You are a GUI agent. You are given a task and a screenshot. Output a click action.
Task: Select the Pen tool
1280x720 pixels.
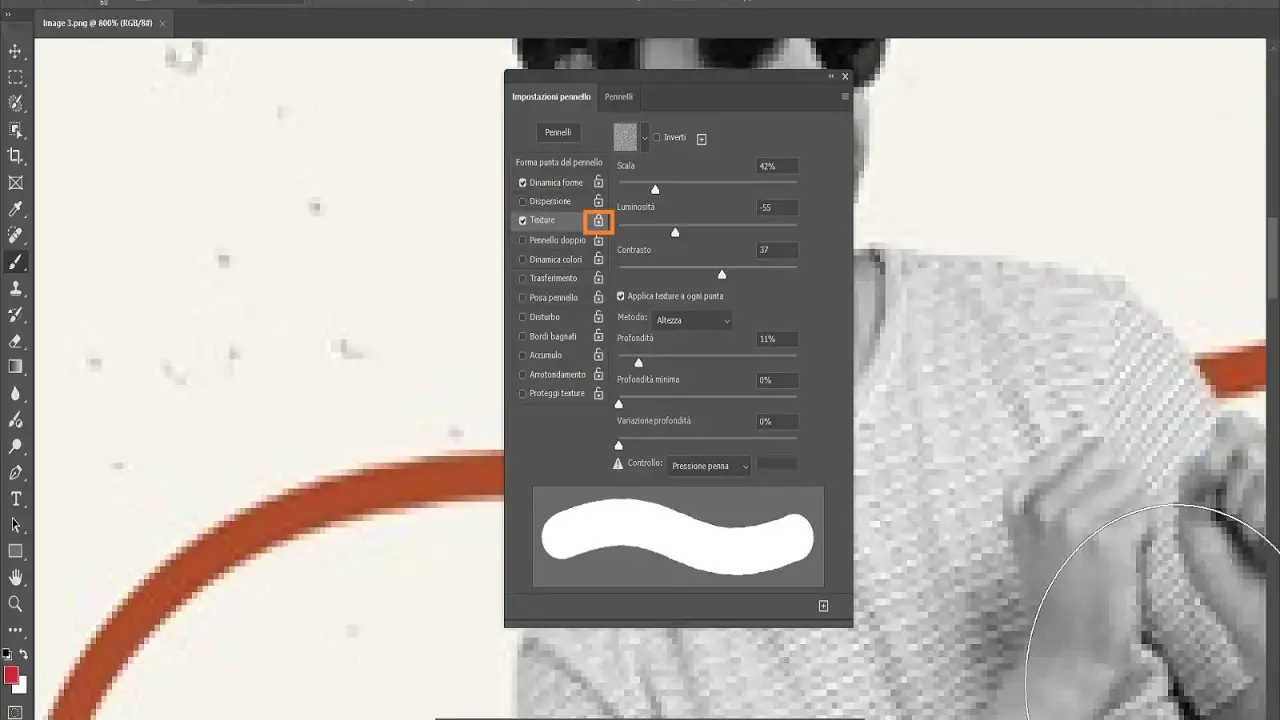click(x=15, y=472)
